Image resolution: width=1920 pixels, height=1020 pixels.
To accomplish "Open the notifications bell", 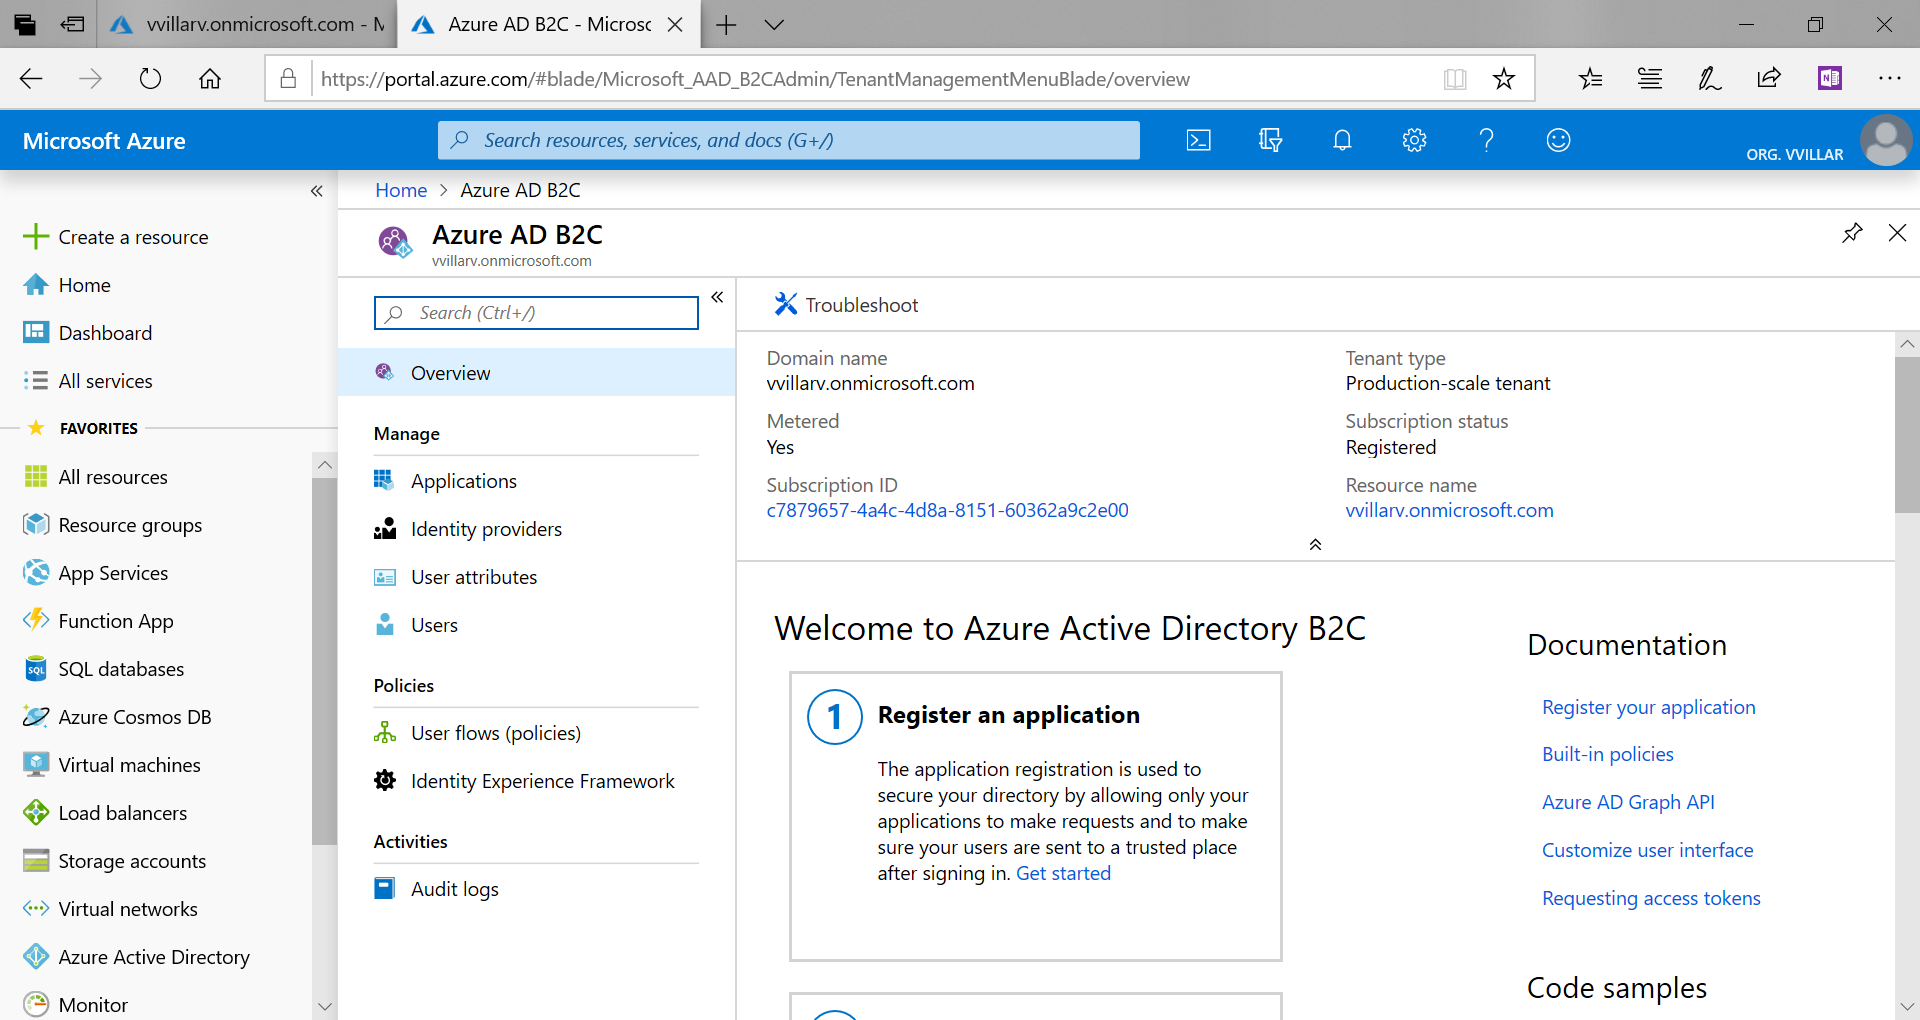I will 1342,140.
